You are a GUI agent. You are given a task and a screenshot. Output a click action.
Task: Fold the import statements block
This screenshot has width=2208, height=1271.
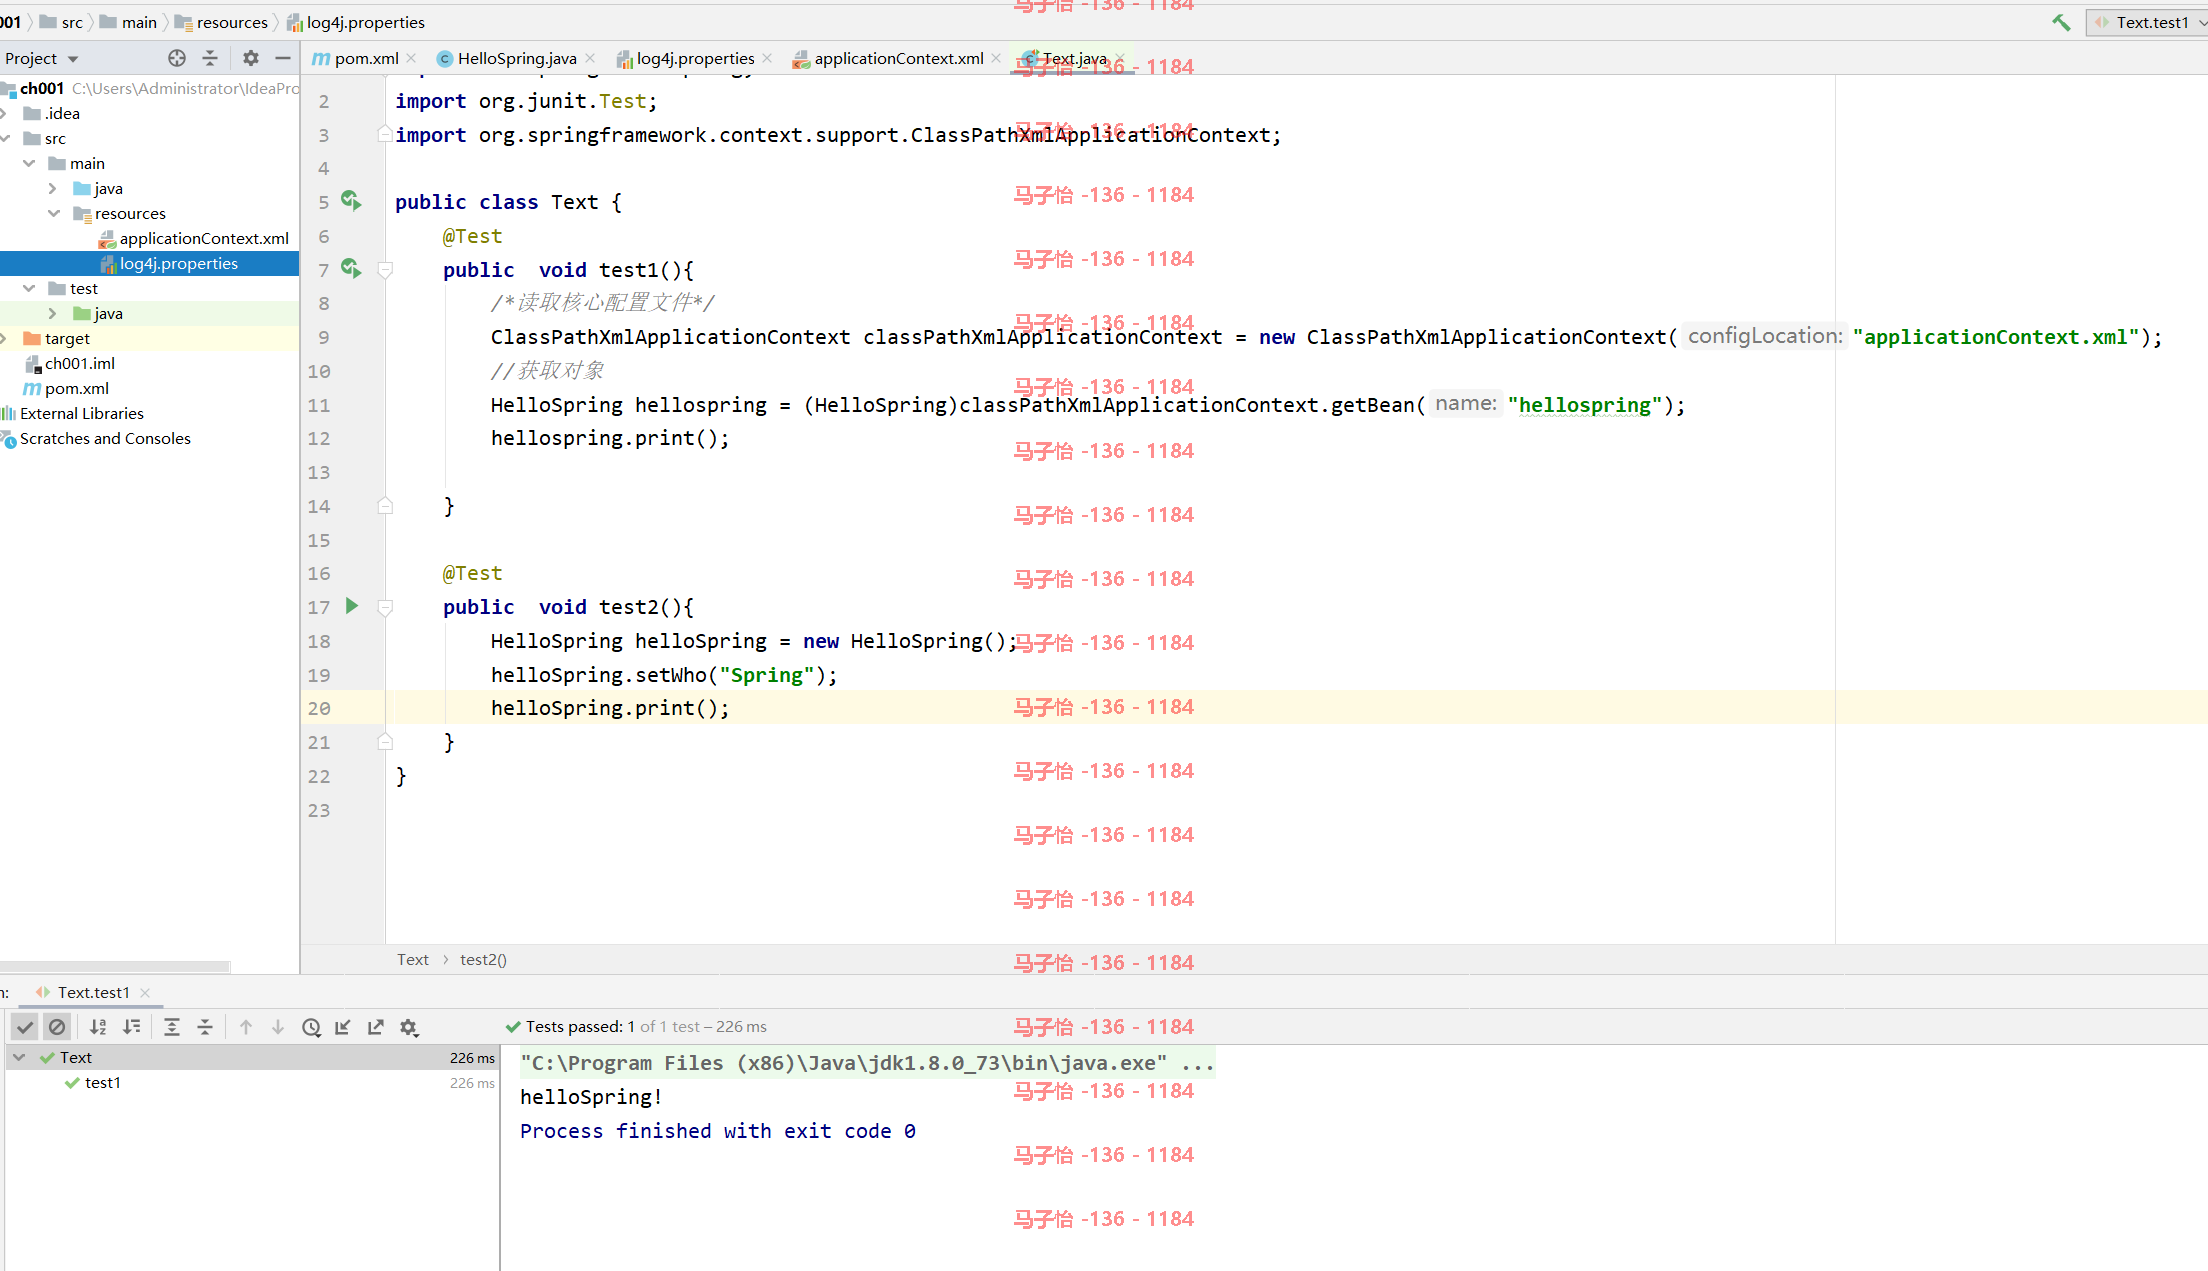(385, 133)
